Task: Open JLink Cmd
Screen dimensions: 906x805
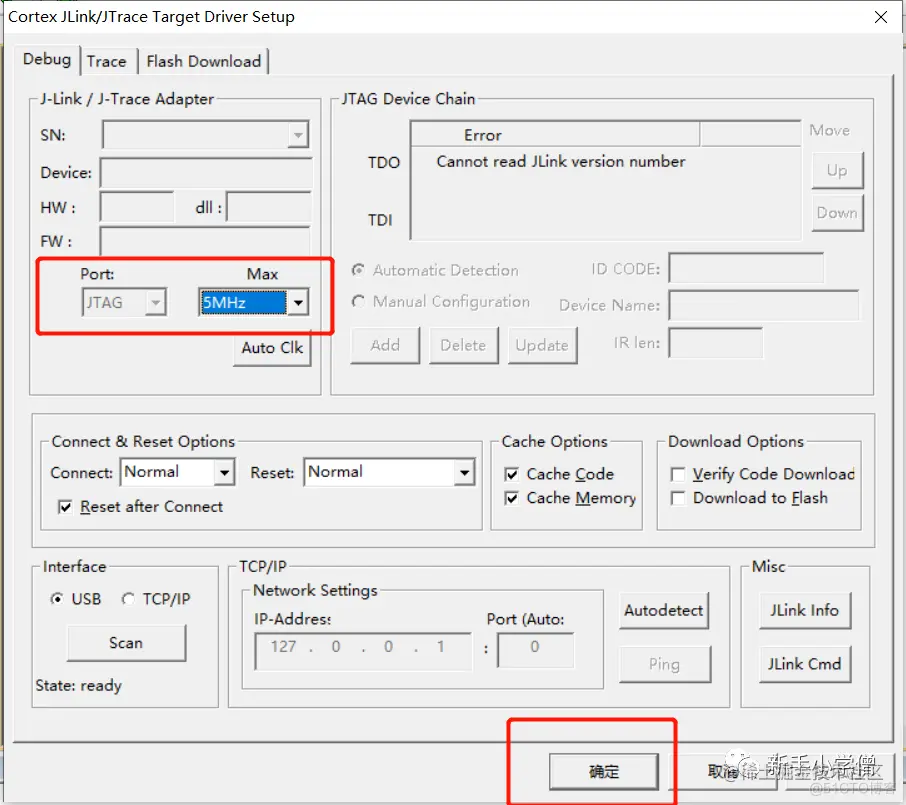Action: tap(804, 664)
